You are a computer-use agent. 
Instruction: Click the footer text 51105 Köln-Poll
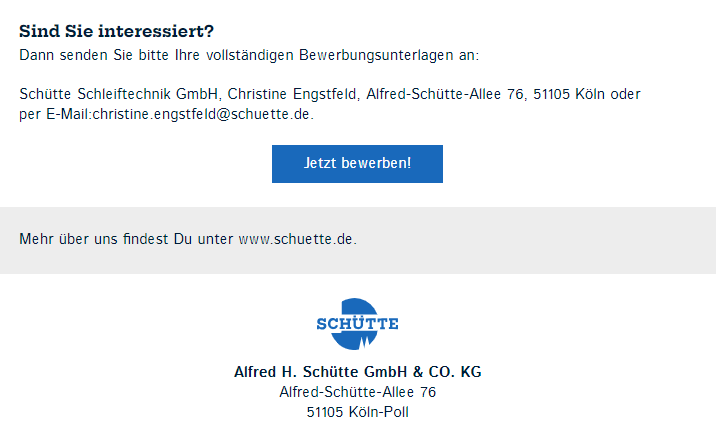pyautogui.click(x=358, y=412)
